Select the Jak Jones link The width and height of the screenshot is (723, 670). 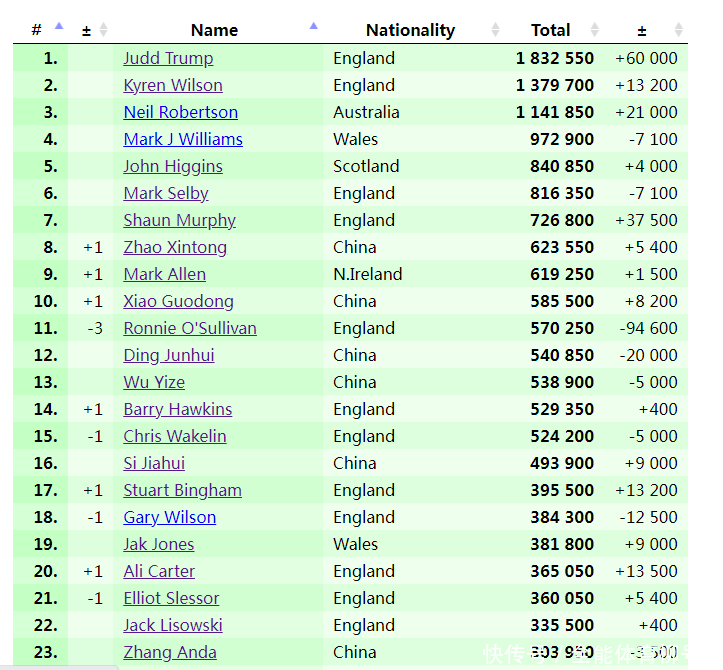coord(159,544)
